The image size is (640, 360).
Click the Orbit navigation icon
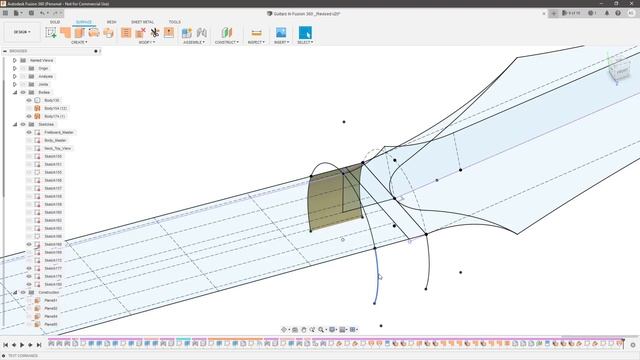284,329
